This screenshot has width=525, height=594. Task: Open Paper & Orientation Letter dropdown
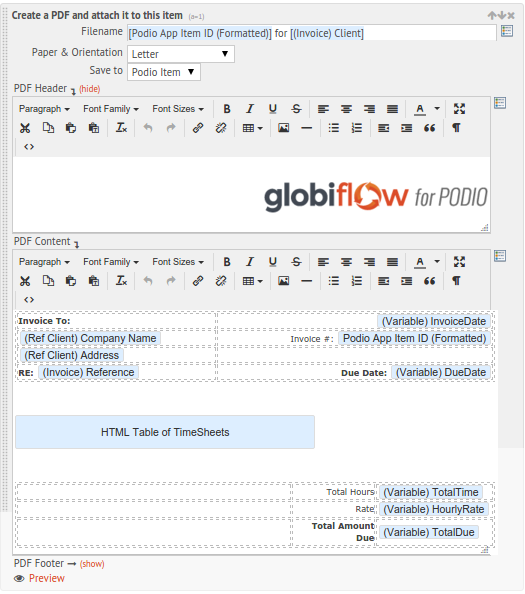coord(181,54)
